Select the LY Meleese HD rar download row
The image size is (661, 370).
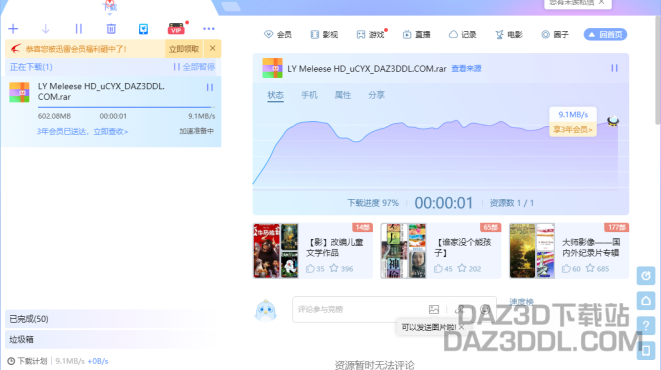coord(112,111)
